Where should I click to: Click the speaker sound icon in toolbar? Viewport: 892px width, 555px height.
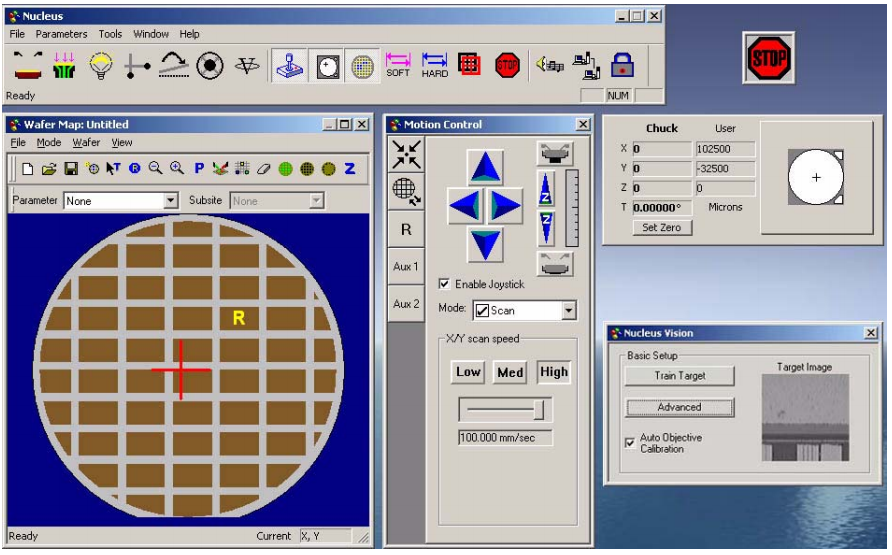[550, 65]
